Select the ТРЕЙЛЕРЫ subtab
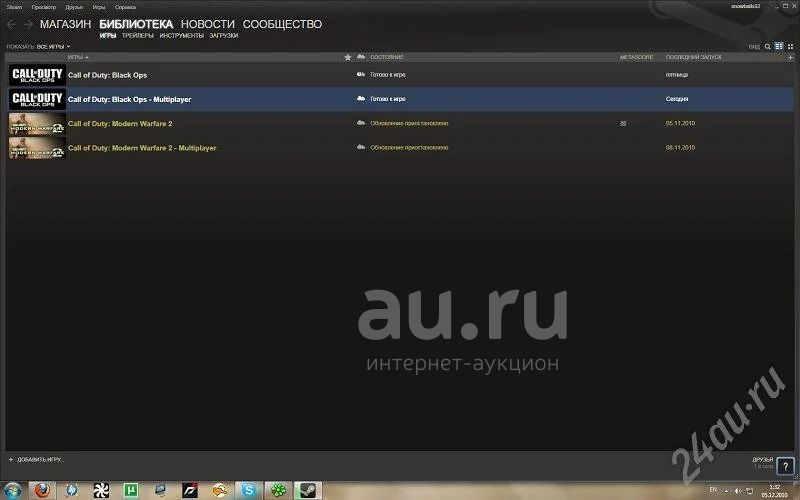 click(138, 36)
